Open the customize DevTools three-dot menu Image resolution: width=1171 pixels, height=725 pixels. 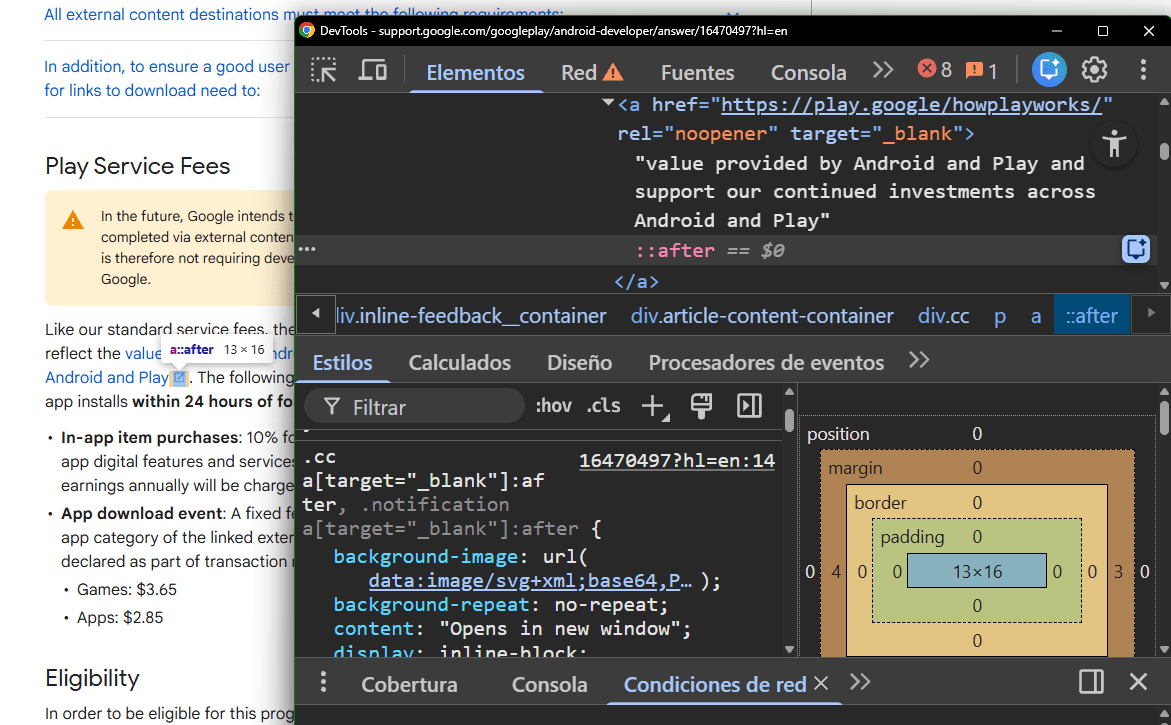[x=1143, y=69]
